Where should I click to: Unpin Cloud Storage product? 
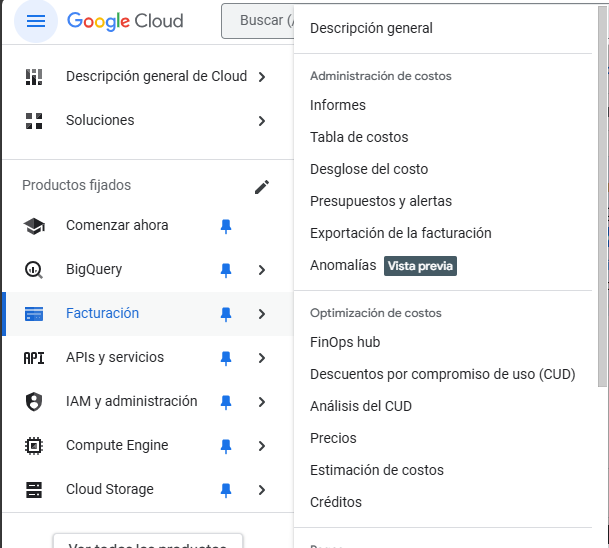226,490
